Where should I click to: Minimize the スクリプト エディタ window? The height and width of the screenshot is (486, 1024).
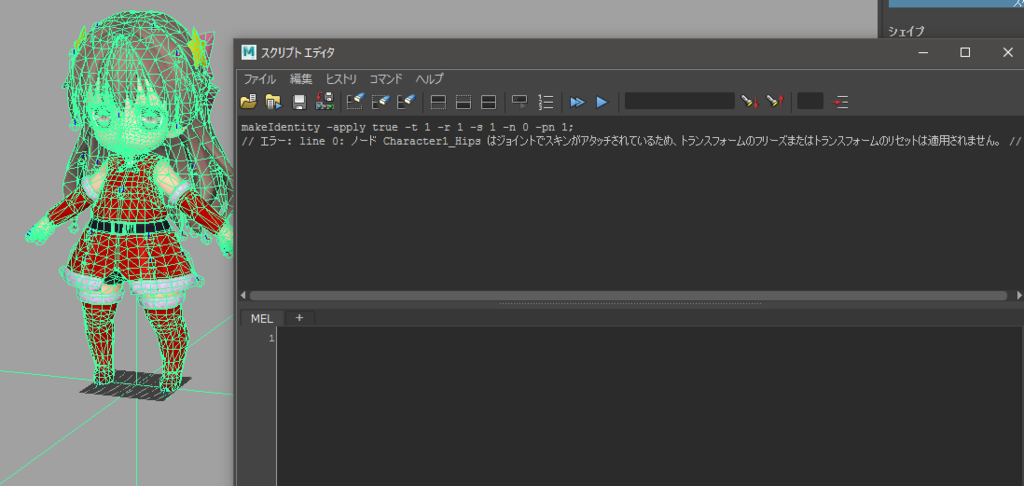click(923, 53)
